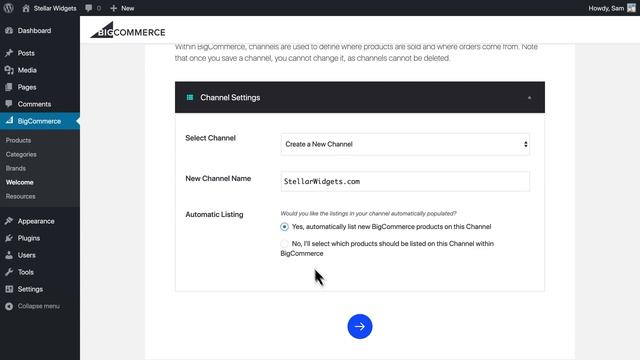
Task: Click the Appearance paintbrush icon
Action: [9, 221]
